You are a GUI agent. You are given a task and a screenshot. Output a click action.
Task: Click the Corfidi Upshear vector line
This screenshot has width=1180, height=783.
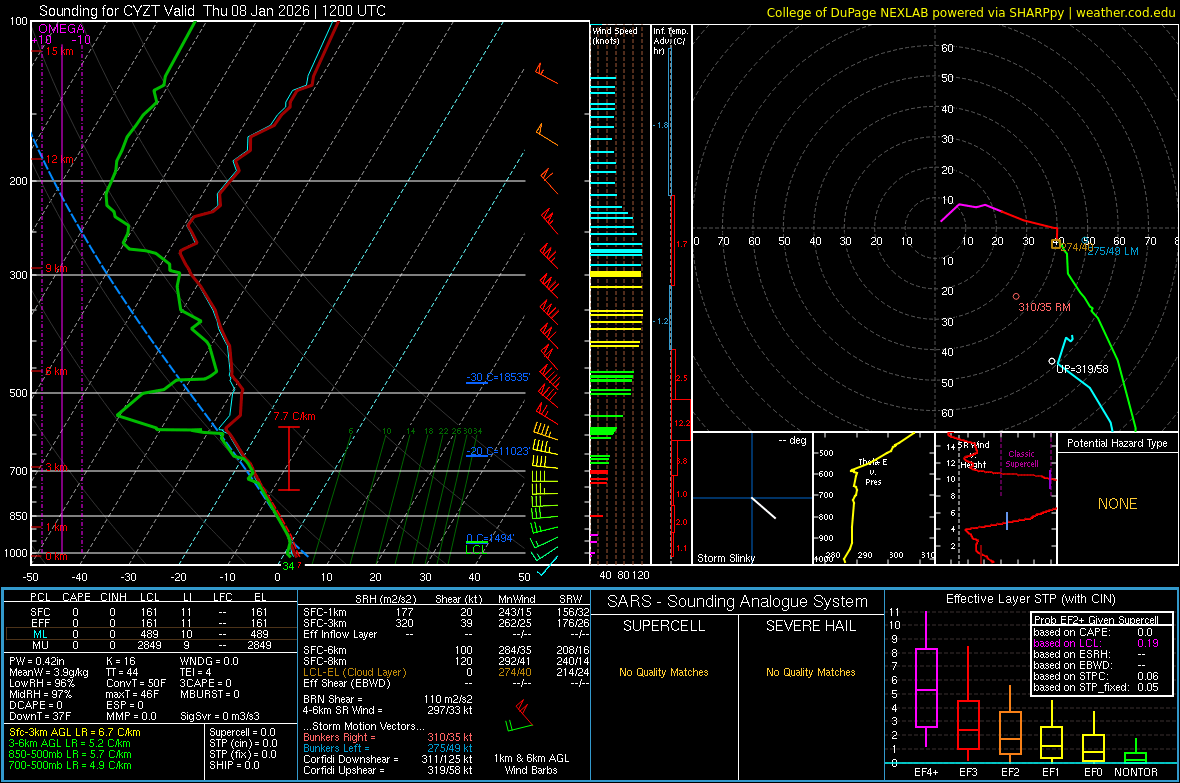point(388,770)
